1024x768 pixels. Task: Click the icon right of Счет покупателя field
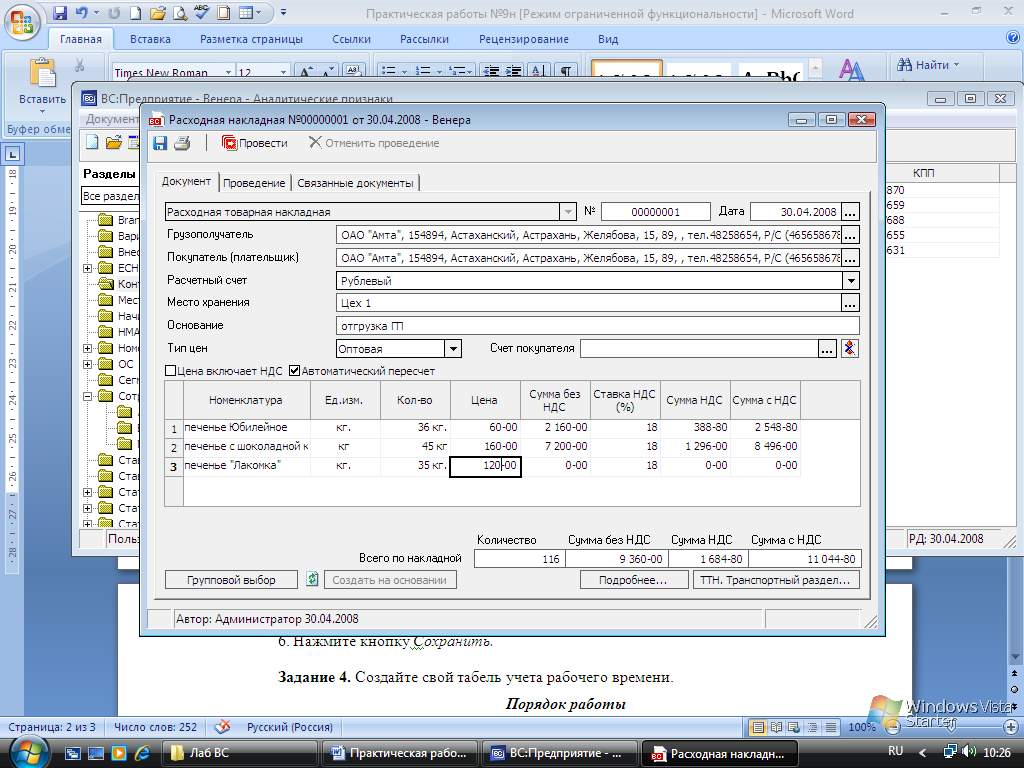850,349
